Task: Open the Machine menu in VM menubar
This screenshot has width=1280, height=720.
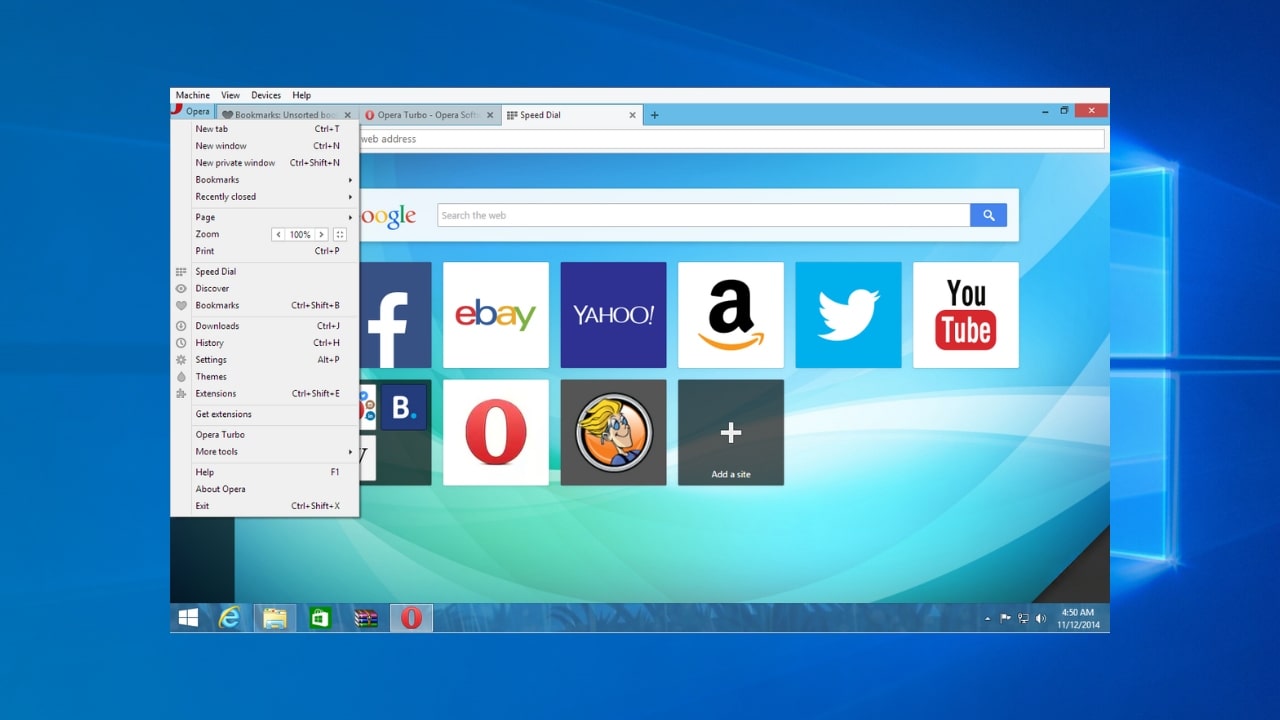Action: click(193, 95)
